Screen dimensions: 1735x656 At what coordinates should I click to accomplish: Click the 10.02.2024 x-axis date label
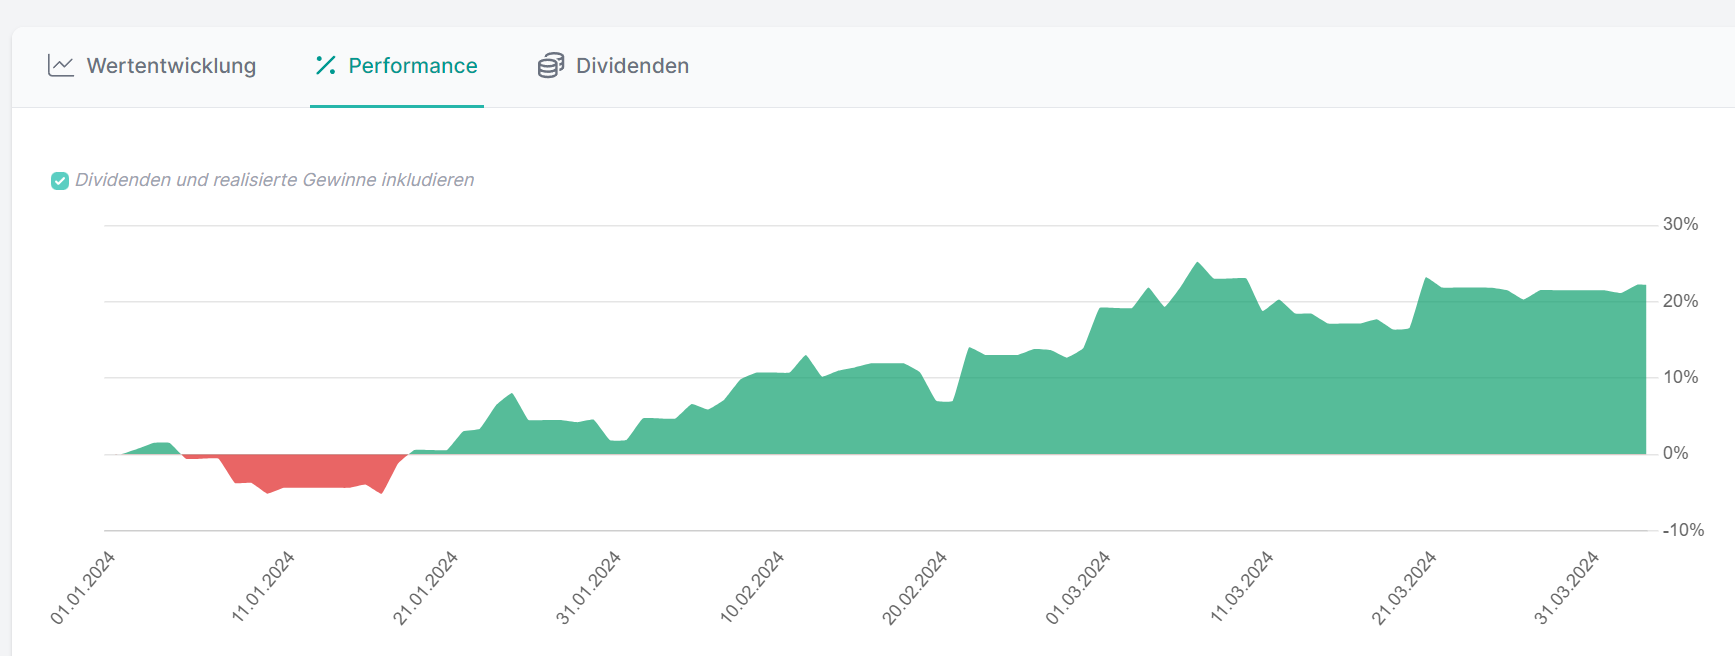click(x=752, y=588)
